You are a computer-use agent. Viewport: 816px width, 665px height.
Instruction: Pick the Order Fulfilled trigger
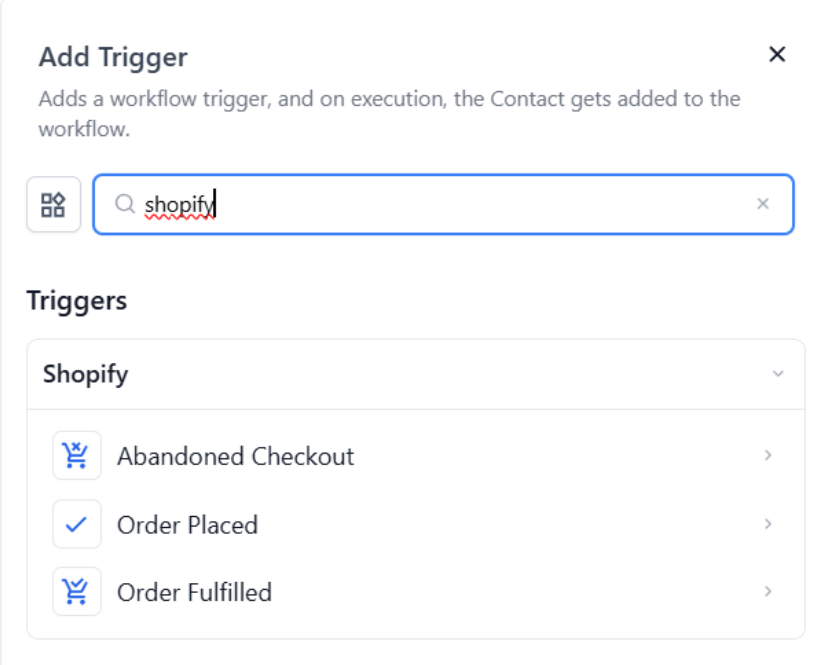click(x=194, y=592)
